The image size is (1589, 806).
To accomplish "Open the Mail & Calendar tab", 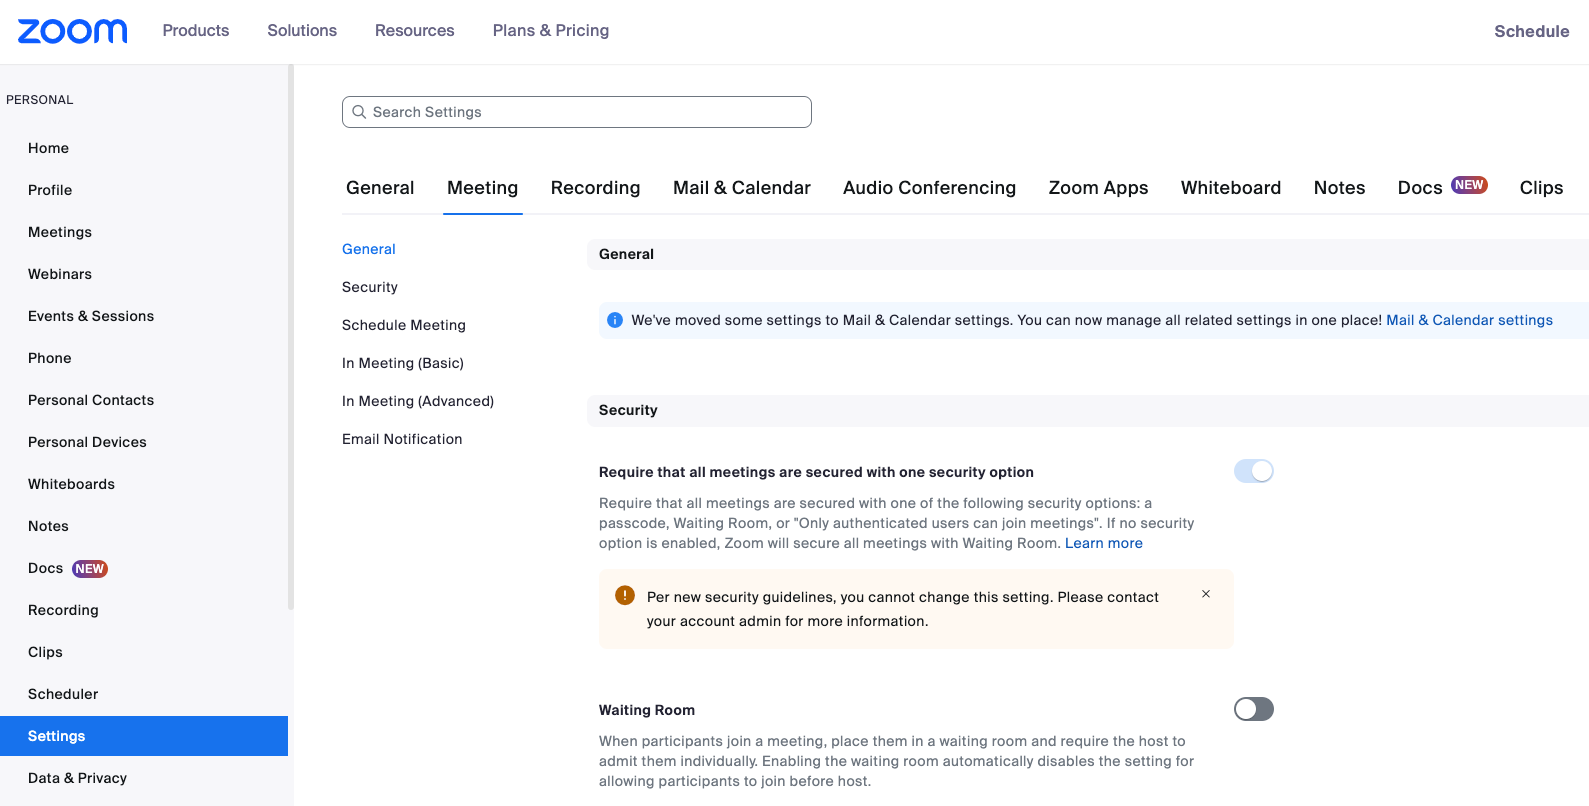I will coord(742,188).
